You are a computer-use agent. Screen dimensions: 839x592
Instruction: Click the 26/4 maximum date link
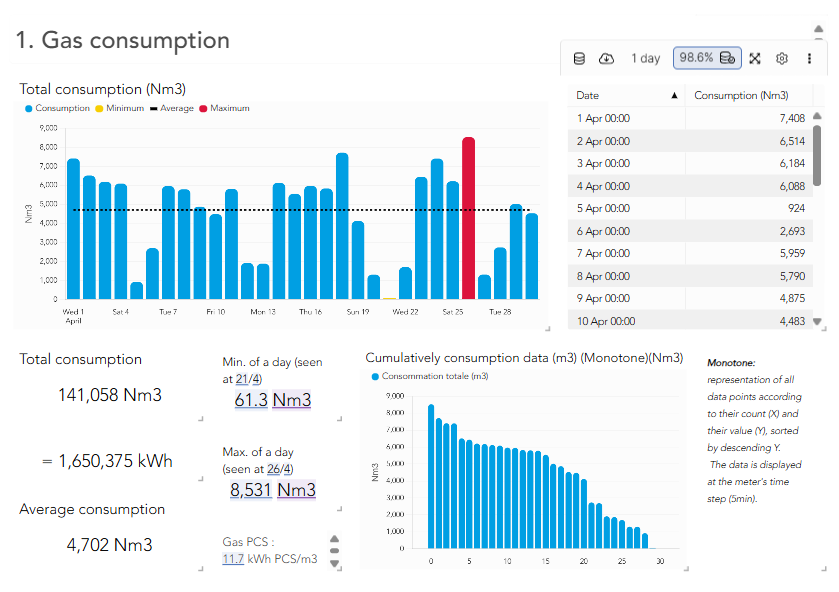pyautogui.click(x=280, y=469)
